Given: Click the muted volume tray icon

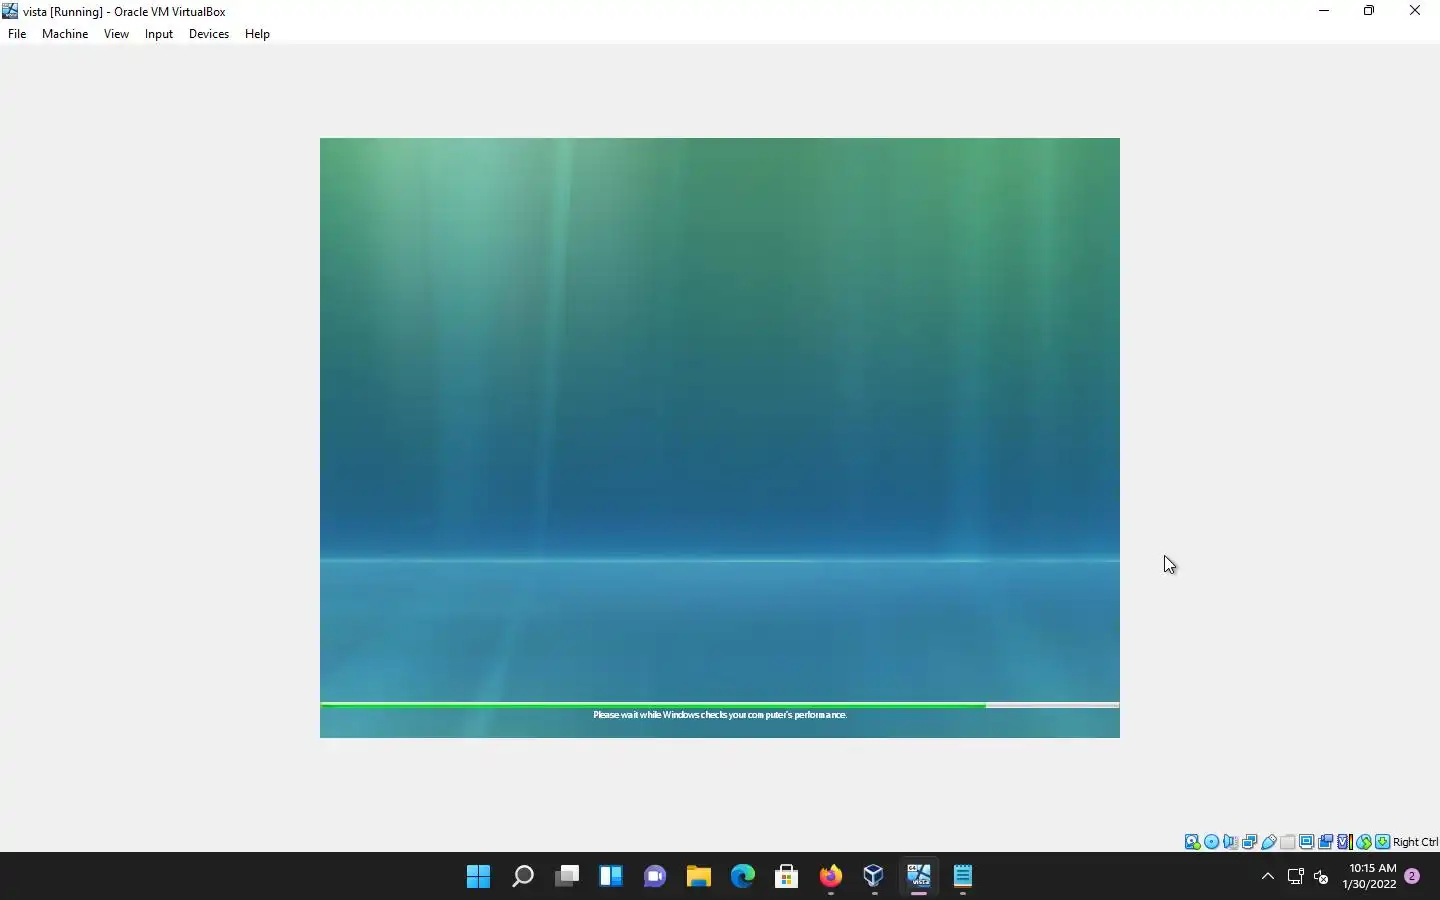Looking at the screenshot, I should tap(1322, 877).
